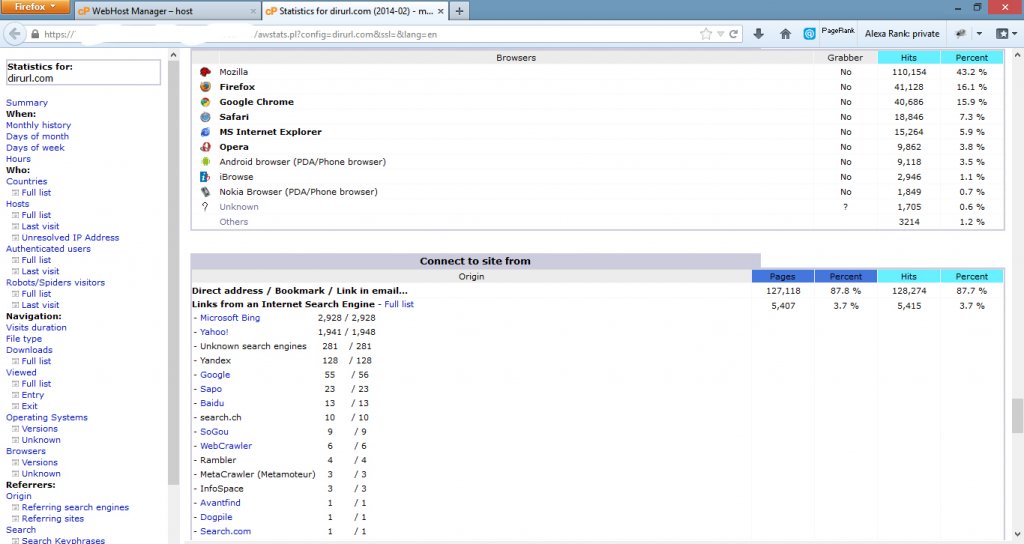
Task: Reload the page with the refresh icon
Action: coord(733,34)
